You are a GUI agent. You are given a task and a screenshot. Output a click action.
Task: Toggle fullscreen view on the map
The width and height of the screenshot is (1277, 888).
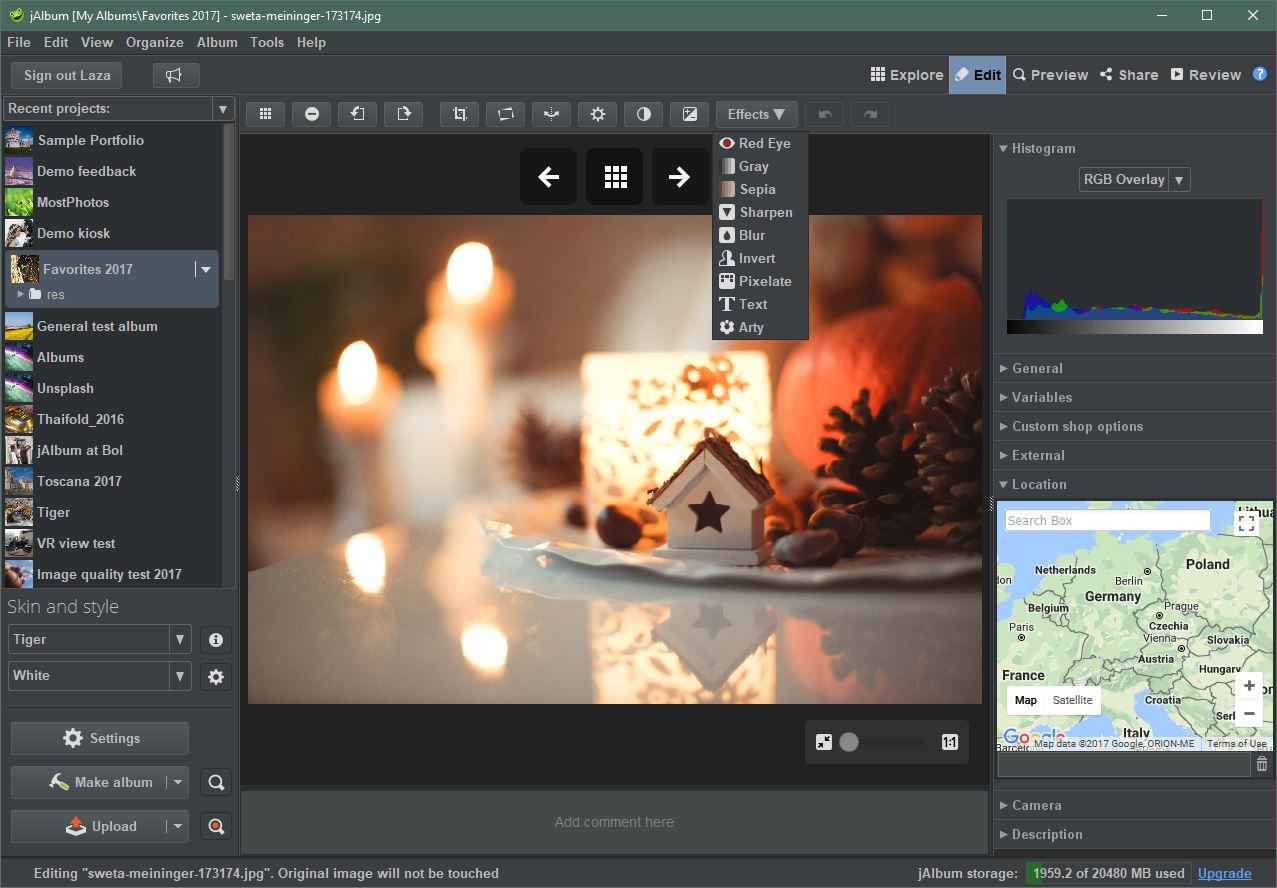coord(1246,522)
